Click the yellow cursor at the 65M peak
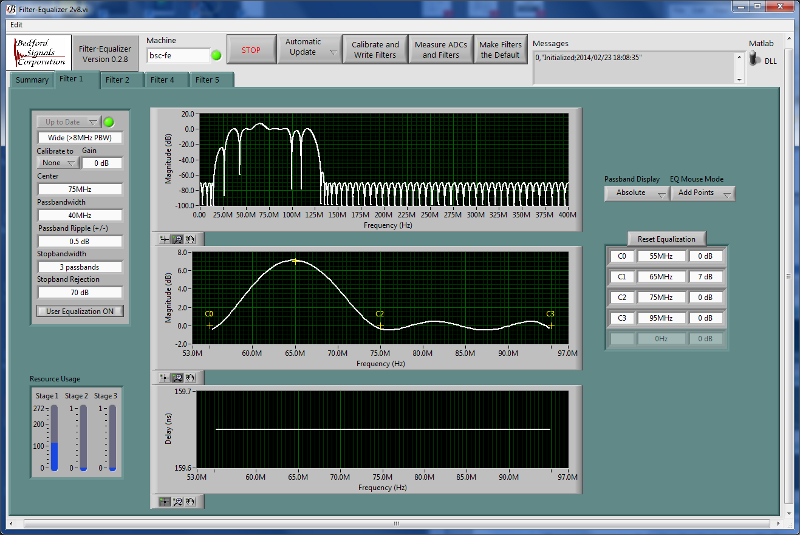The image size is (800, 535). pos(295,261)
